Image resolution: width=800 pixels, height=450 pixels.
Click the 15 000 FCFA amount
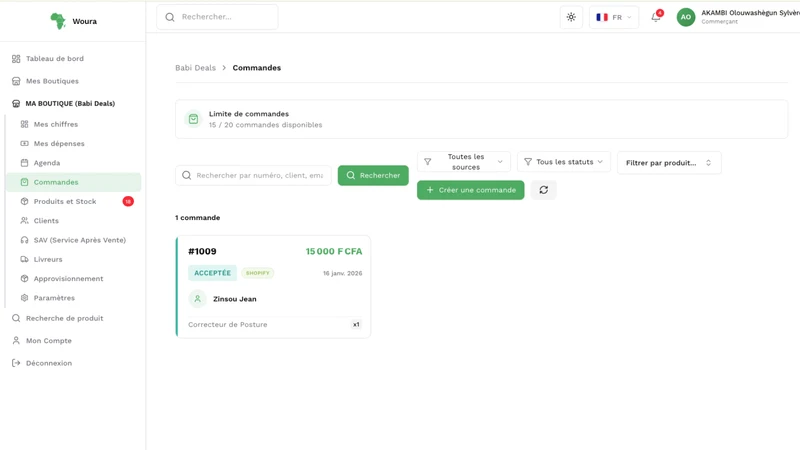click(x=334, y=252)
